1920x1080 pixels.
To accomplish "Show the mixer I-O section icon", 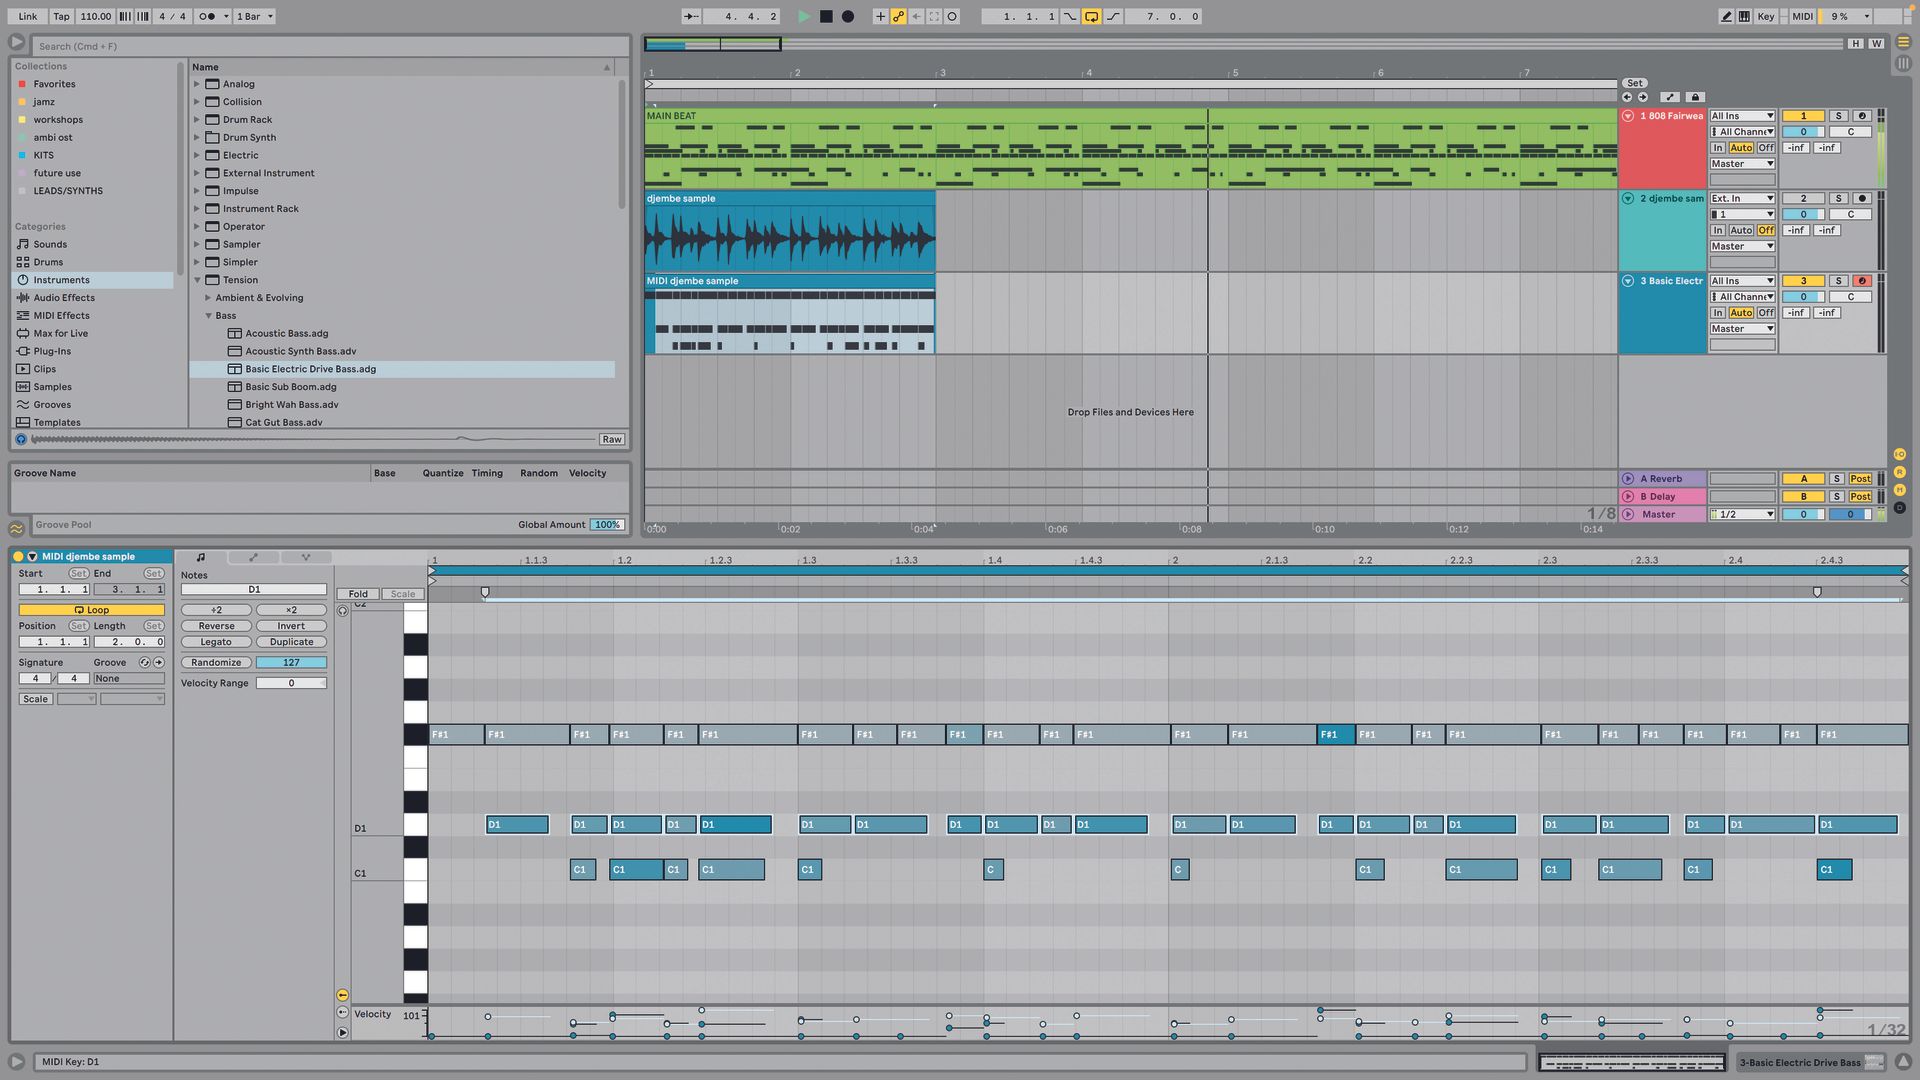I will pyautogui.click(x=1899, y=454).
